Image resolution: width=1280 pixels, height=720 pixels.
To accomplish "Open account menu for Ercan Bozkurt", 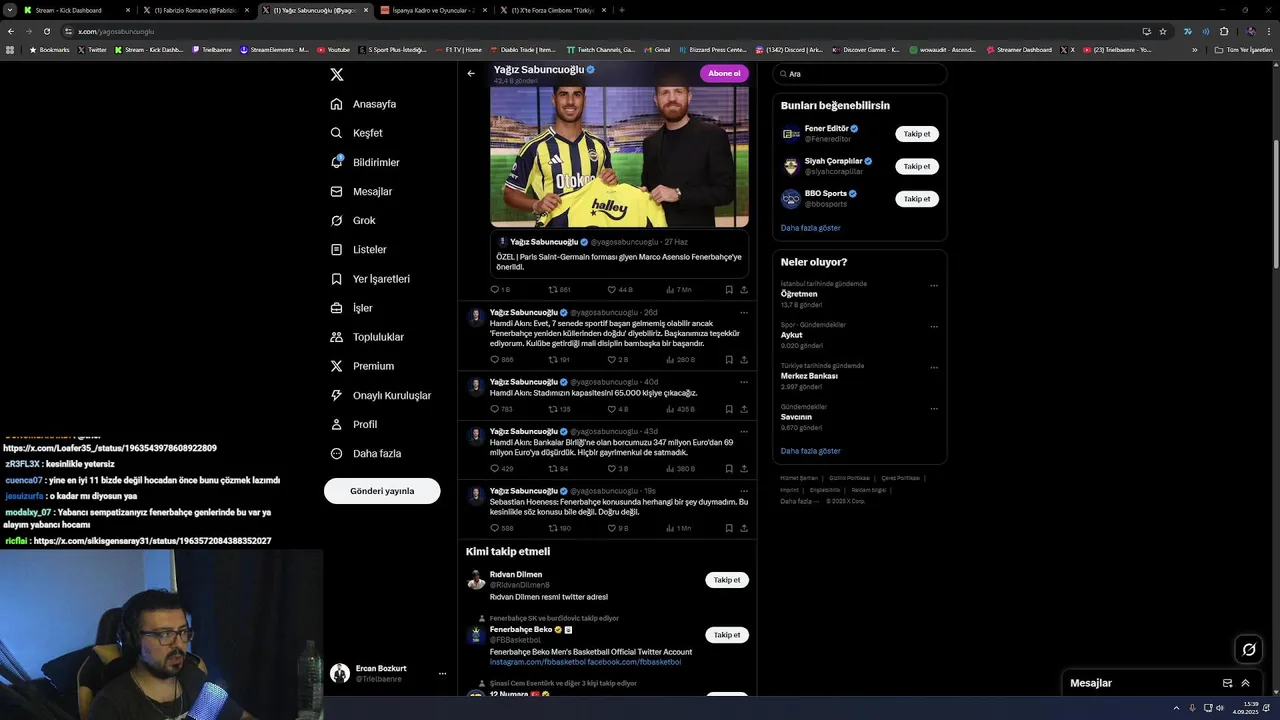I will (442, 674).
